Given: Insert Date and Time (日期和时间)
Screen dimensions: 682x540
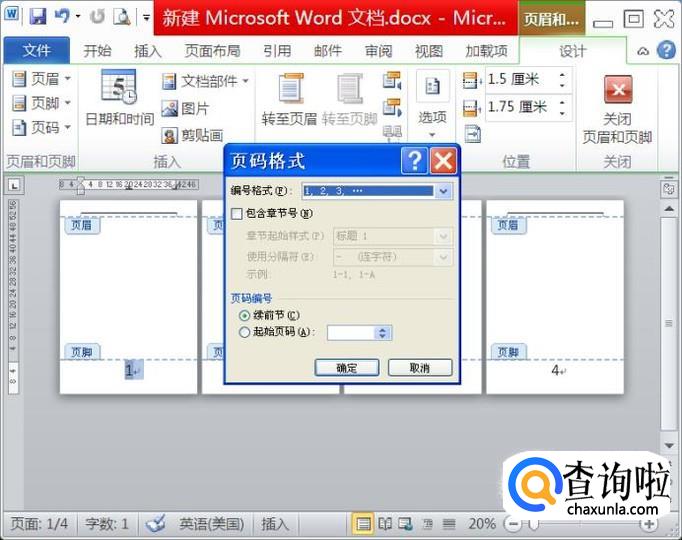Looking at the screenshot, I should coord(119,98).
